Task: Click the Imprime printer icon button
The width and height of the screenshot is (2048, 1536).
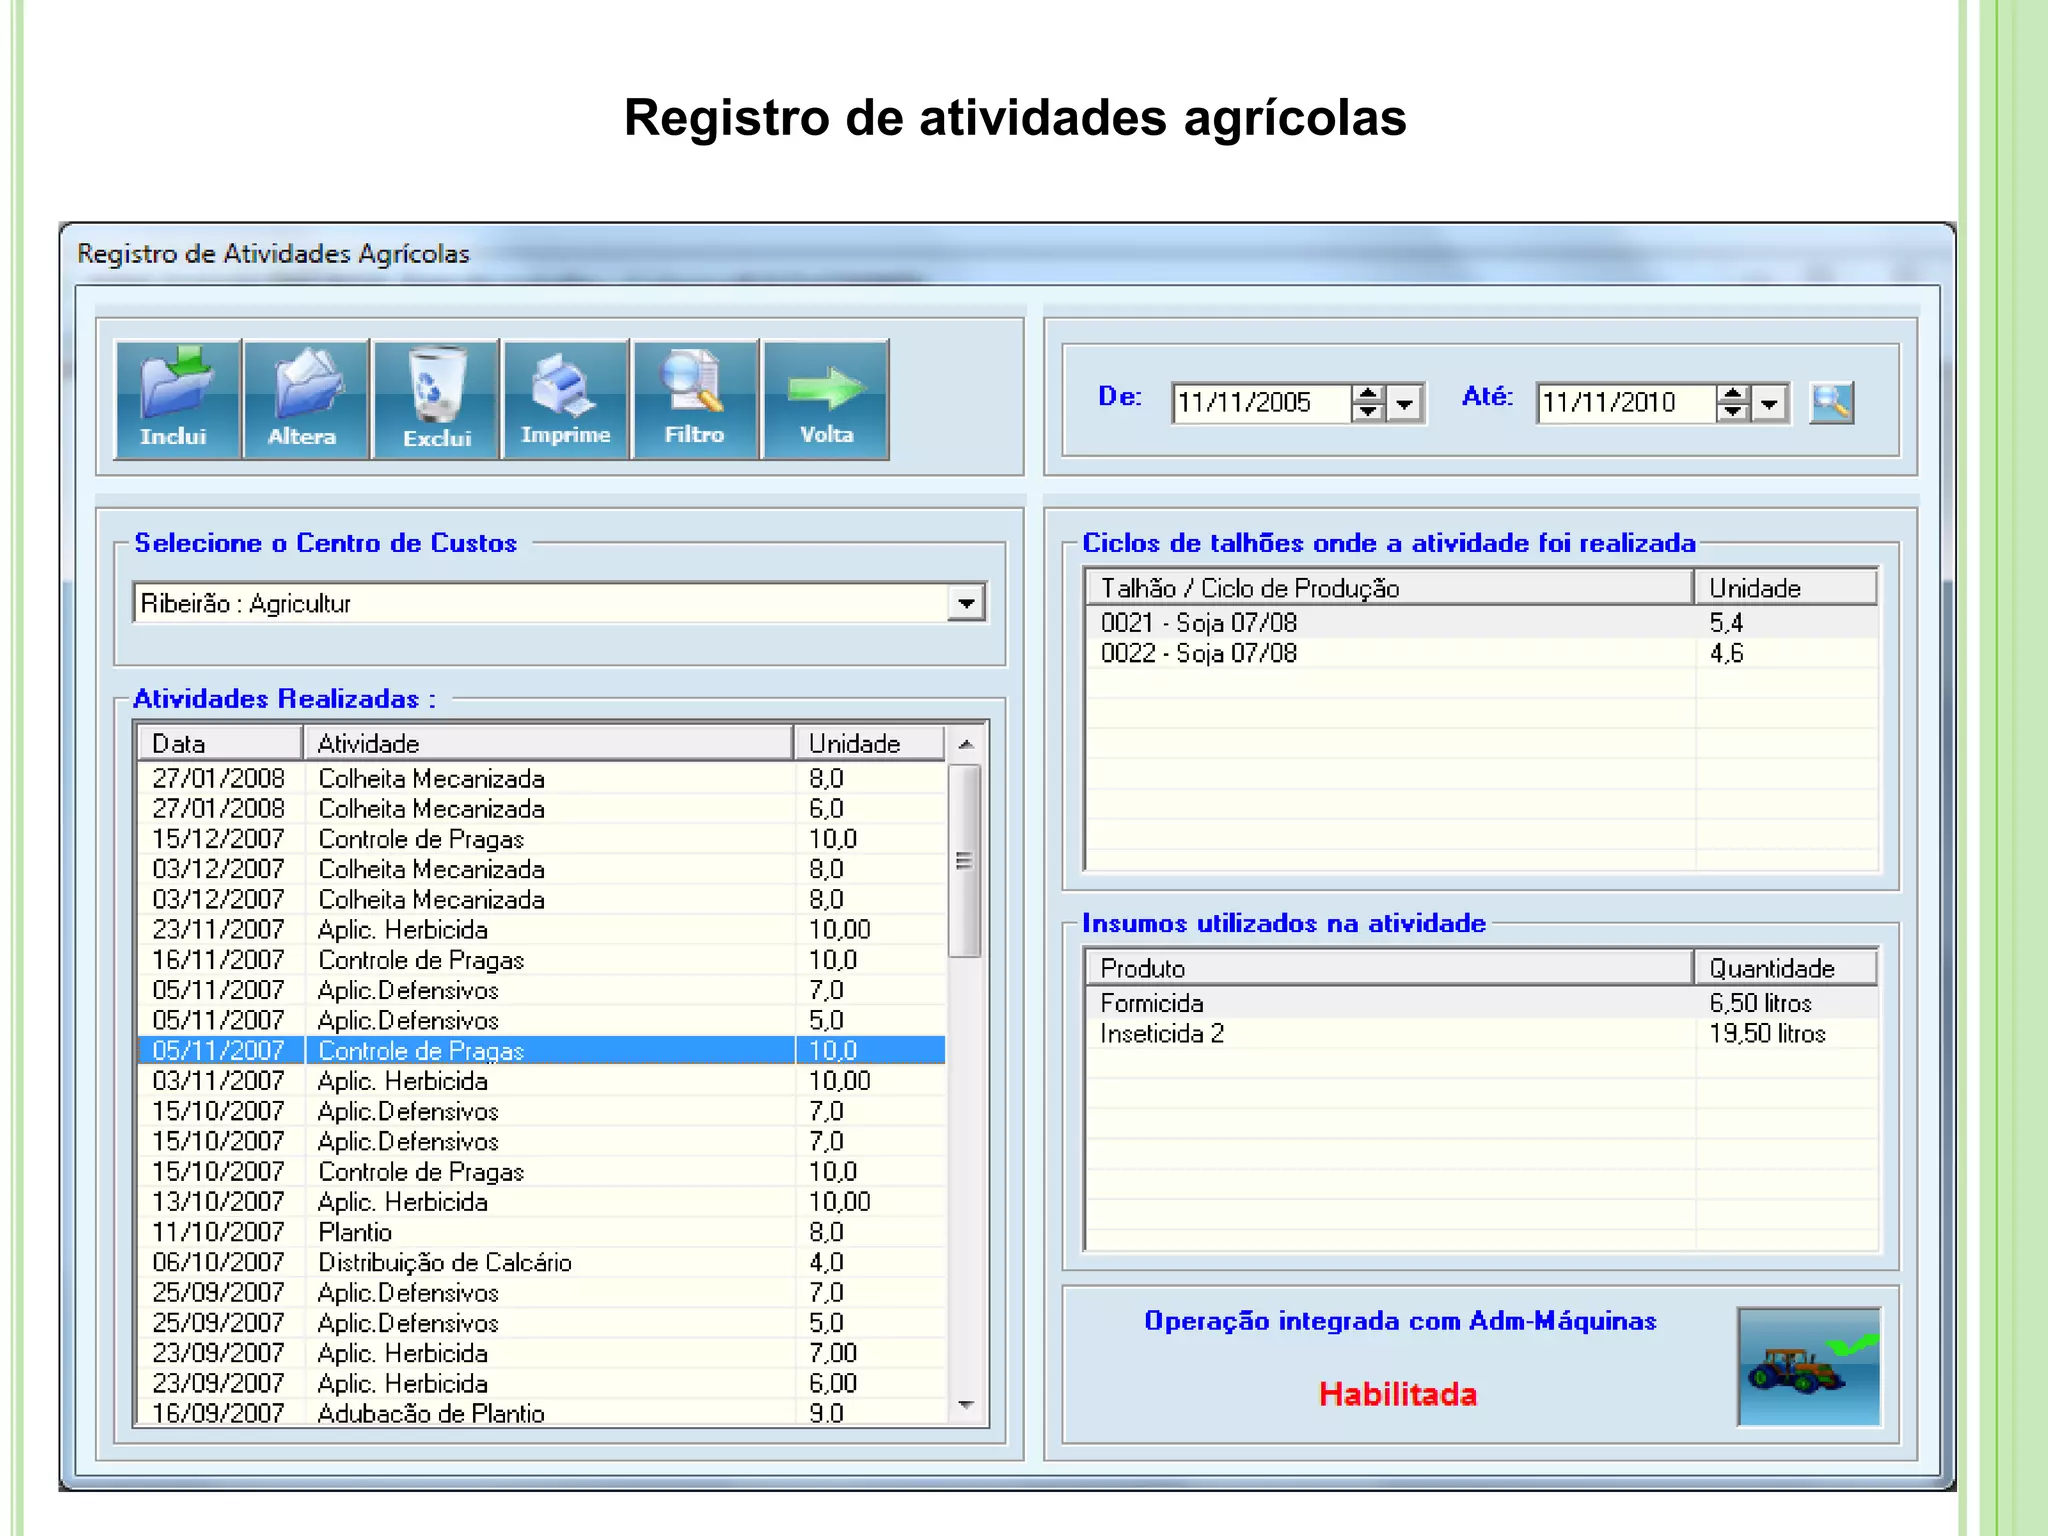Action: 567,399
